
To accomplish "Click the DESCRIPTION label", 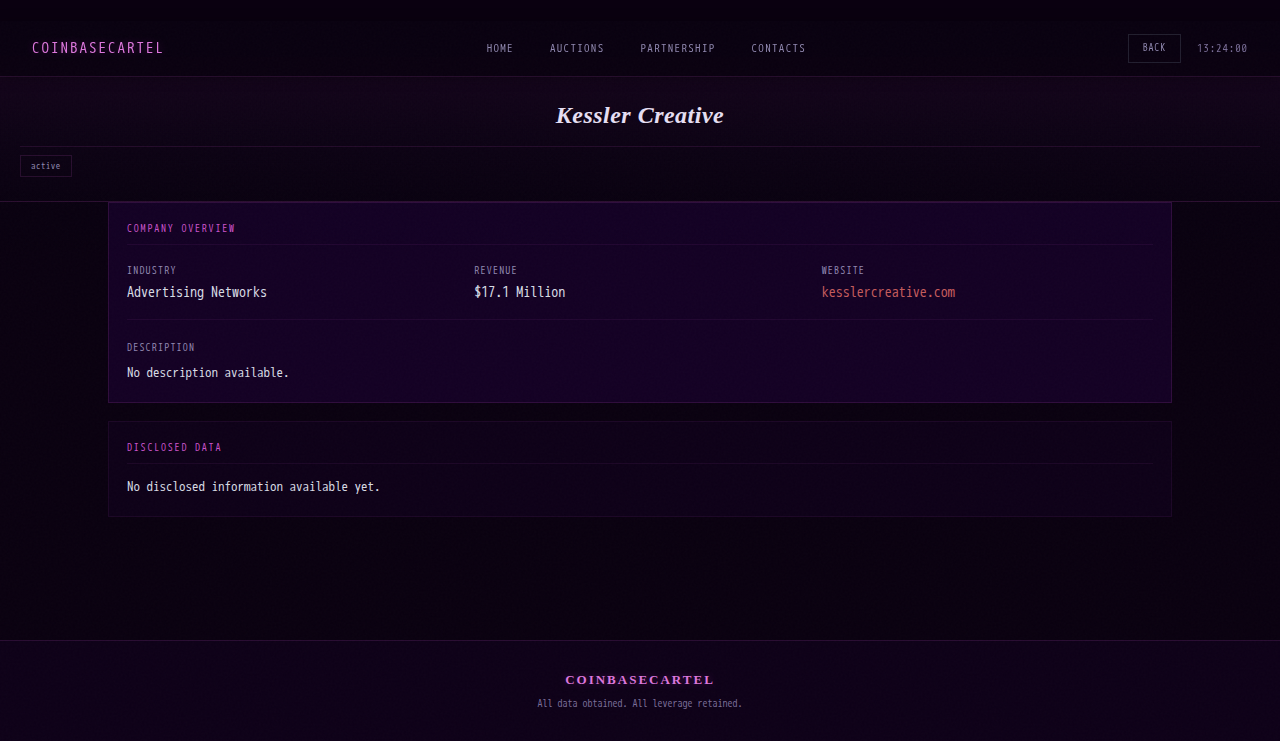I will tap(161, 347).
